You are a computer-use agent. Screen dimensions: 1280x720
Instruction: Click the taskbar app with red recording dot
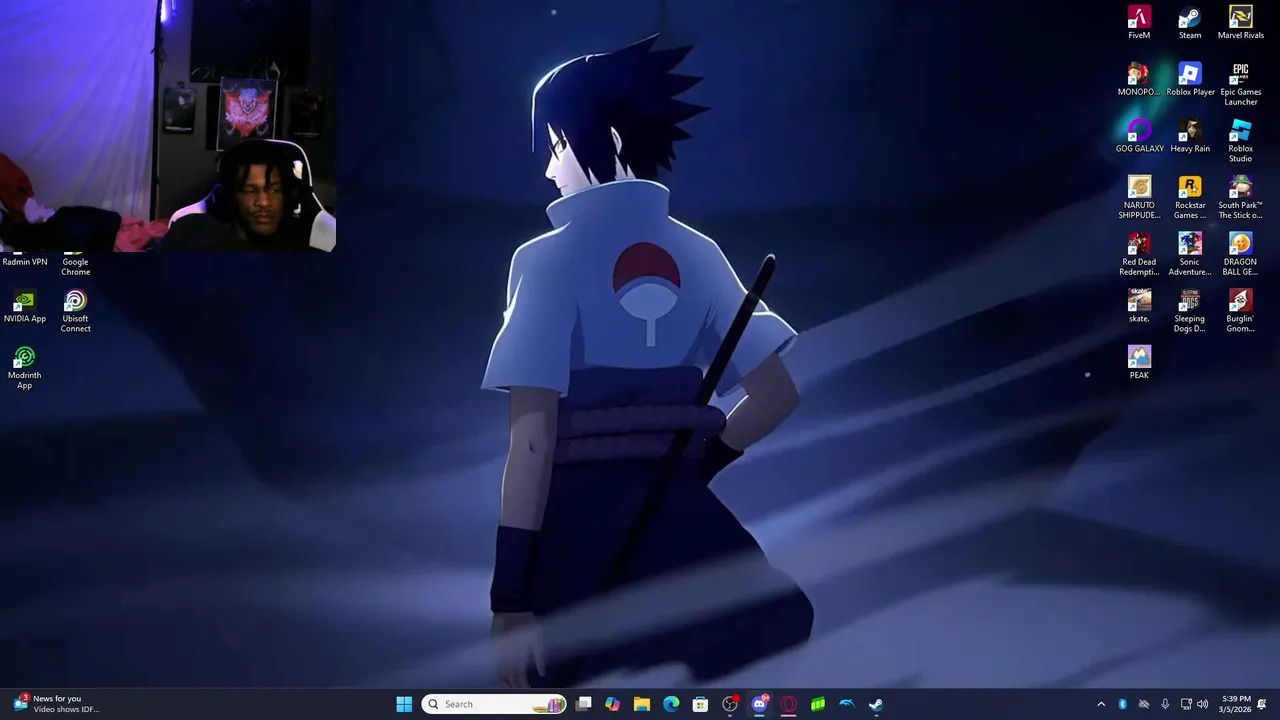pos(730,704)
